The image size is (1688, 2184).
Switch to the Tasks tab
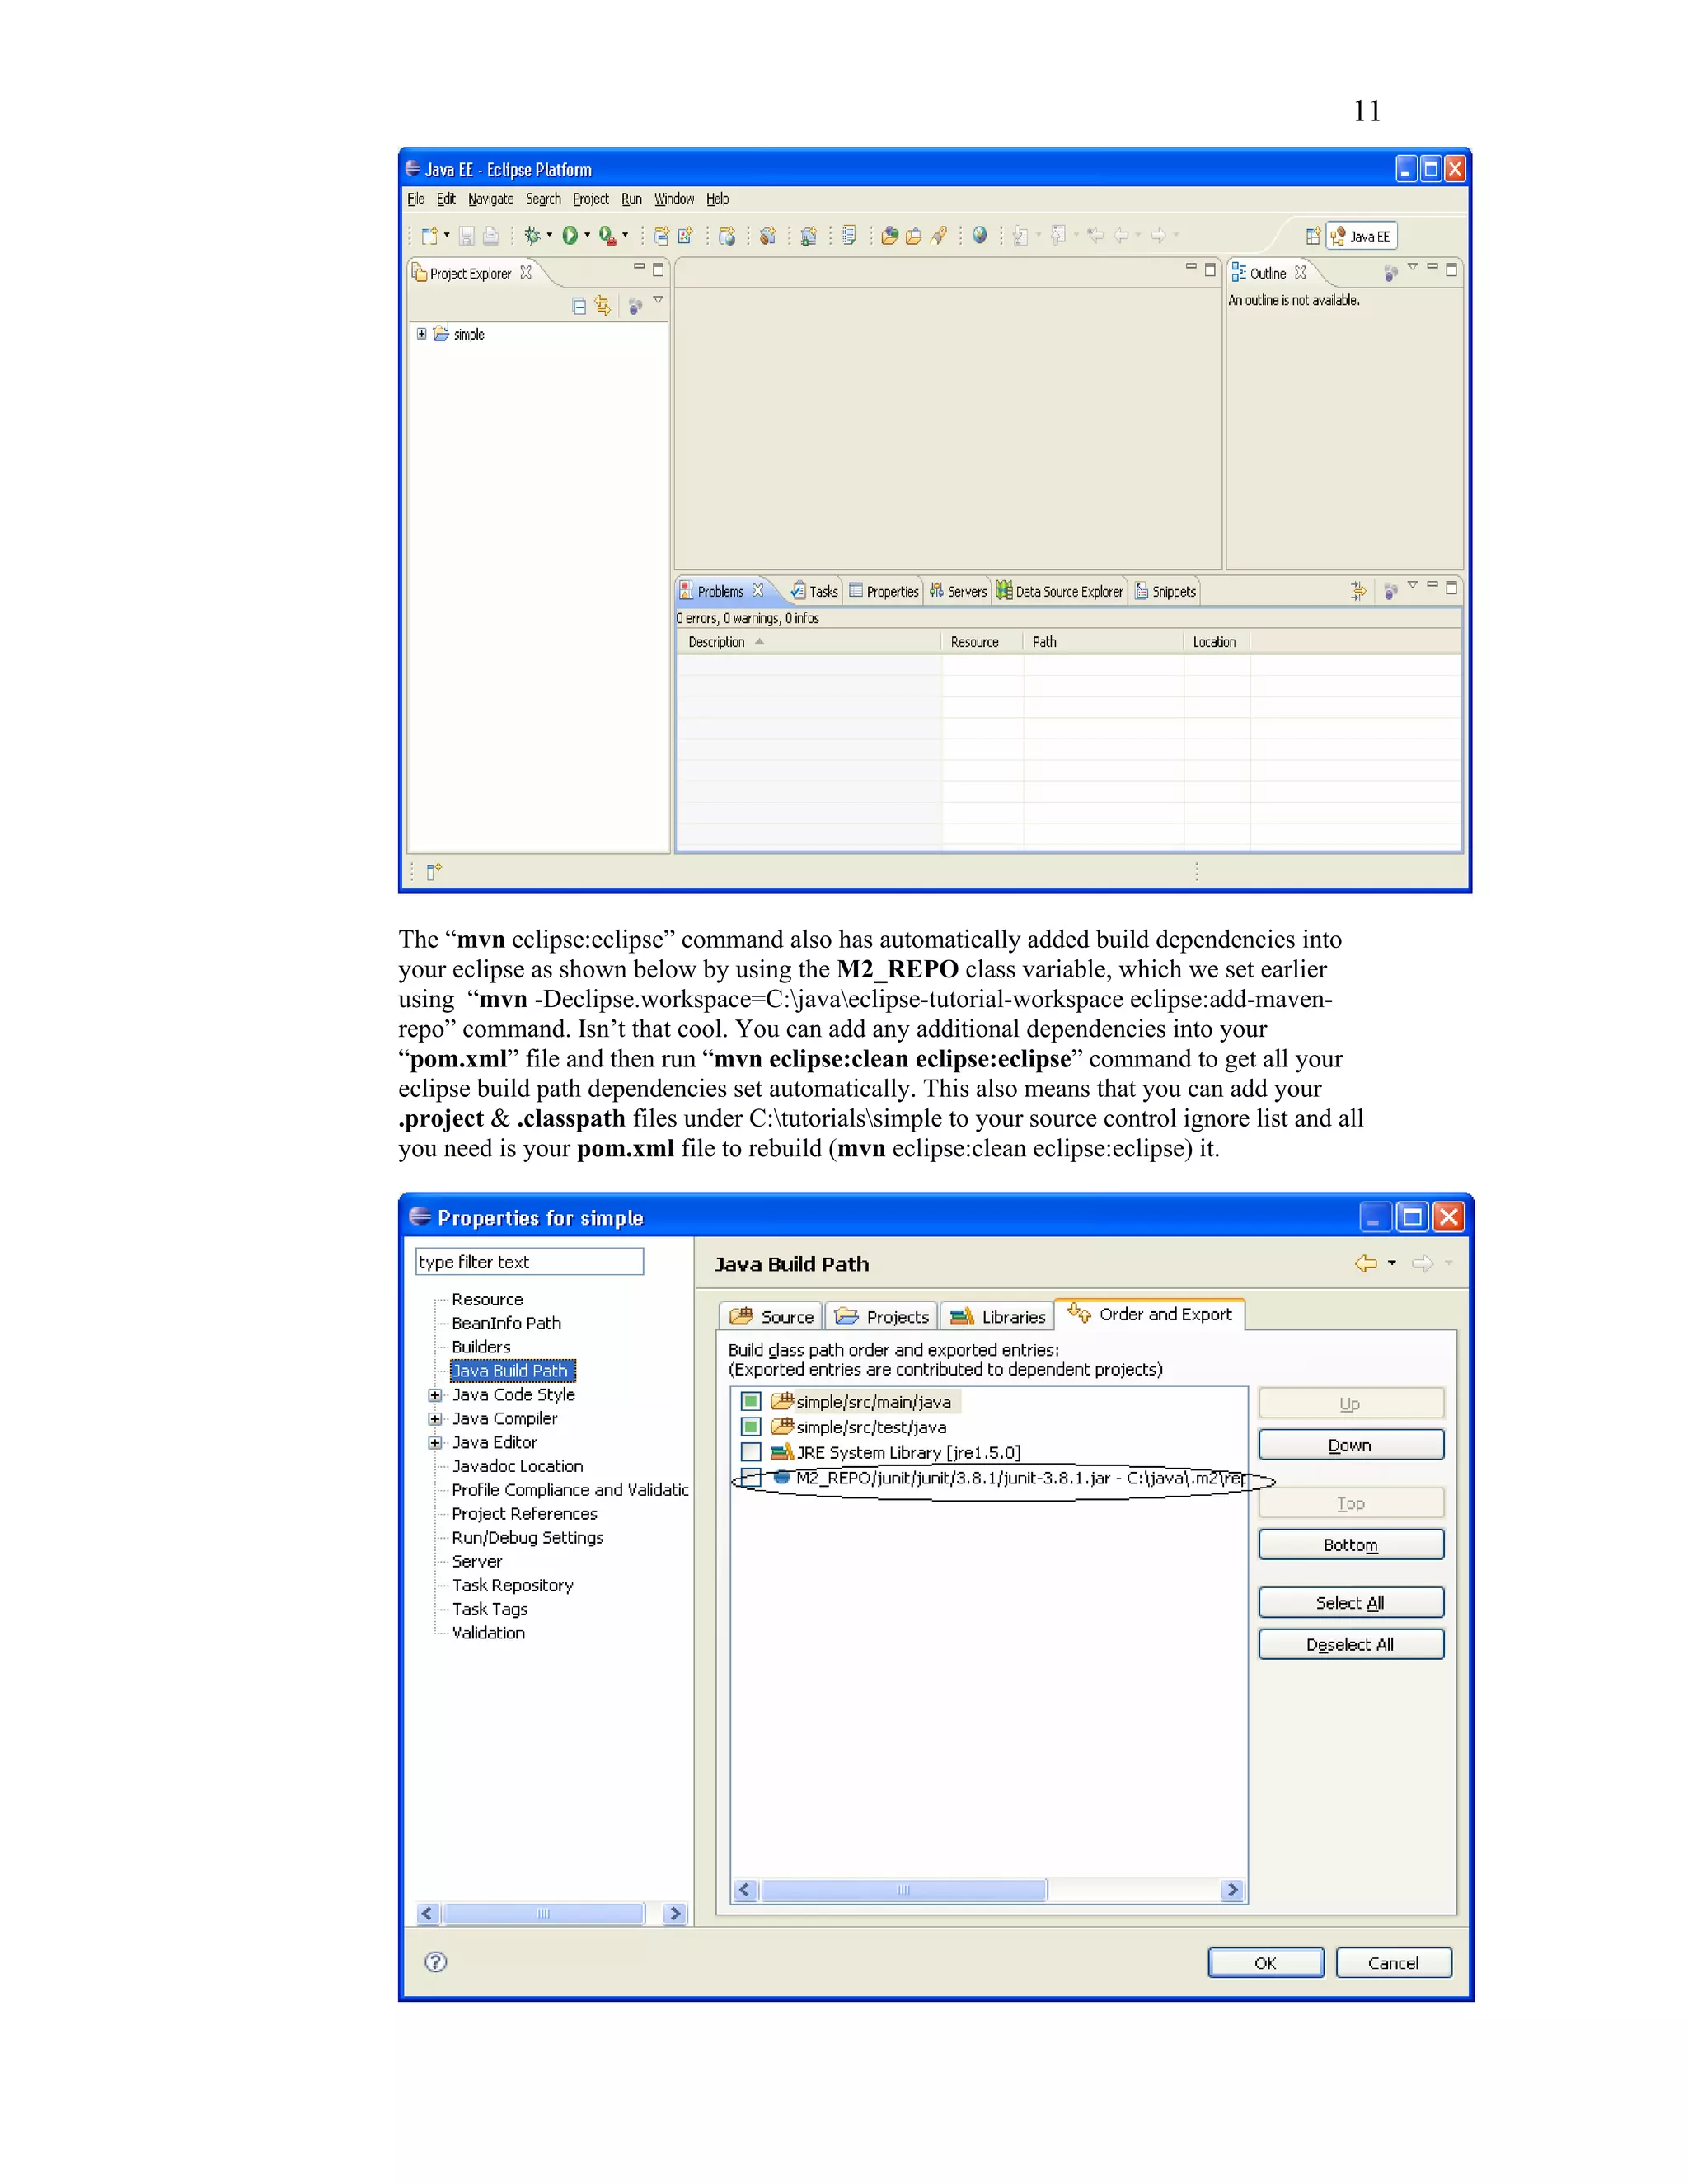tap(815, 591)
